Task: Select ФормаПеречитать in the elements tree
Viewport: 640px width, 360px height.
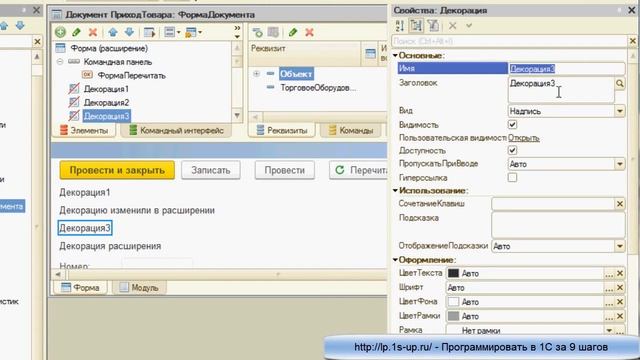Action: tap(131, 76)
